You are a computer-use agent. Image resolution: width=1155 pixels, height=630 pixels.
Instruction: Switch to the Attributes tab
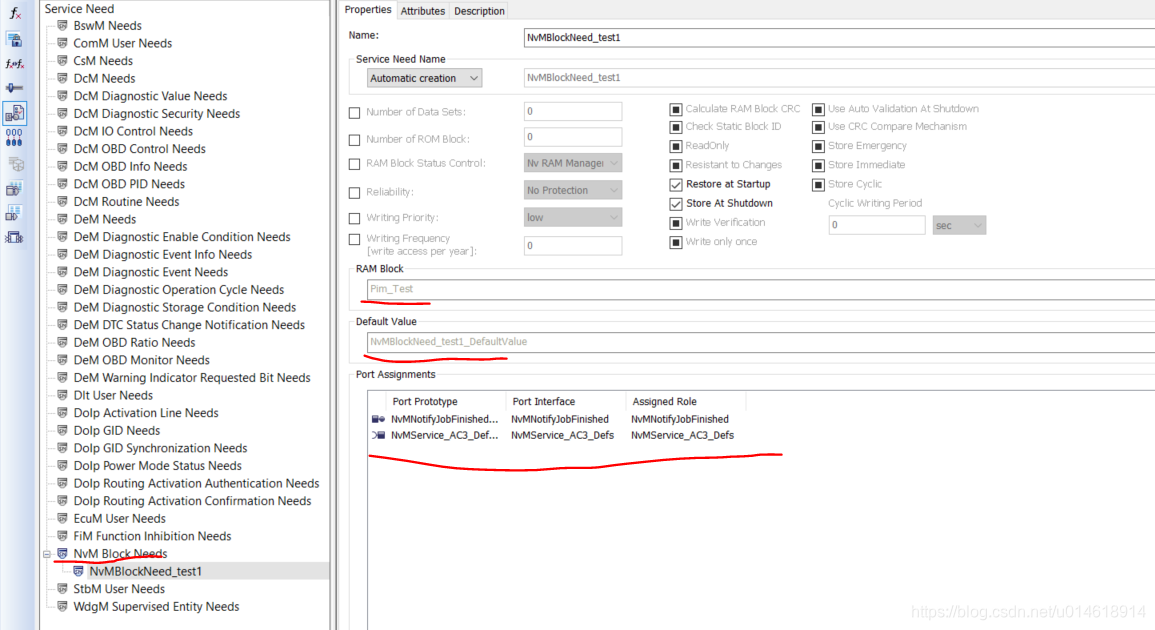[423, 11]
